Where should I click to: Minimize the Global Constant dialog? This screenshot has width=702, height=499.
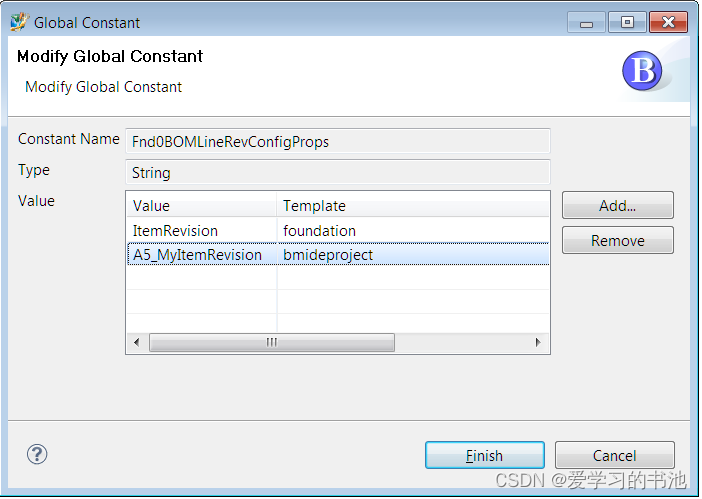tap(586, 22)
